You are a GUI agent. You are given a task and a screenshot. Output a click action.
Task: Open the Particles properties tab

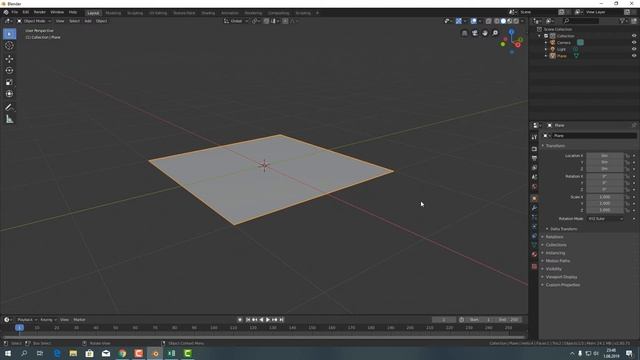pyautogui.click(x=534, y=217)
